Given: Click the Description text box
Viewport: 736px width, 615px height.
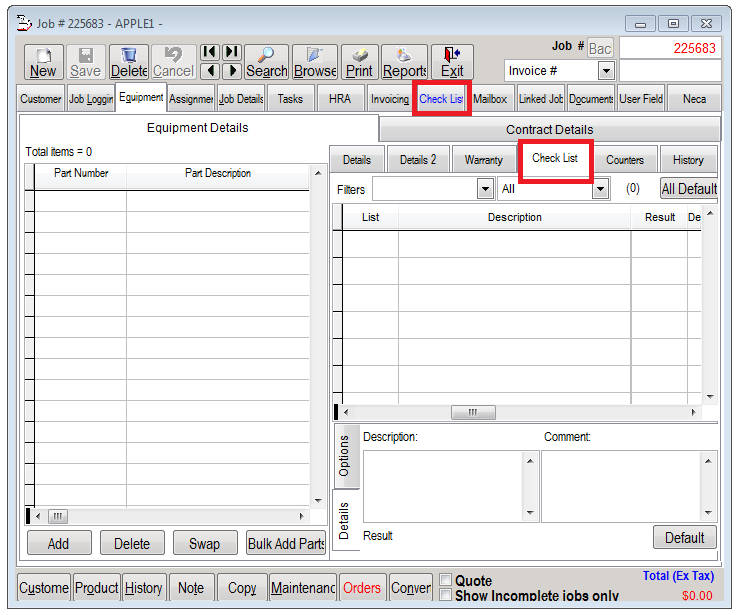Looking at the screenshot, I should point(443,485).
